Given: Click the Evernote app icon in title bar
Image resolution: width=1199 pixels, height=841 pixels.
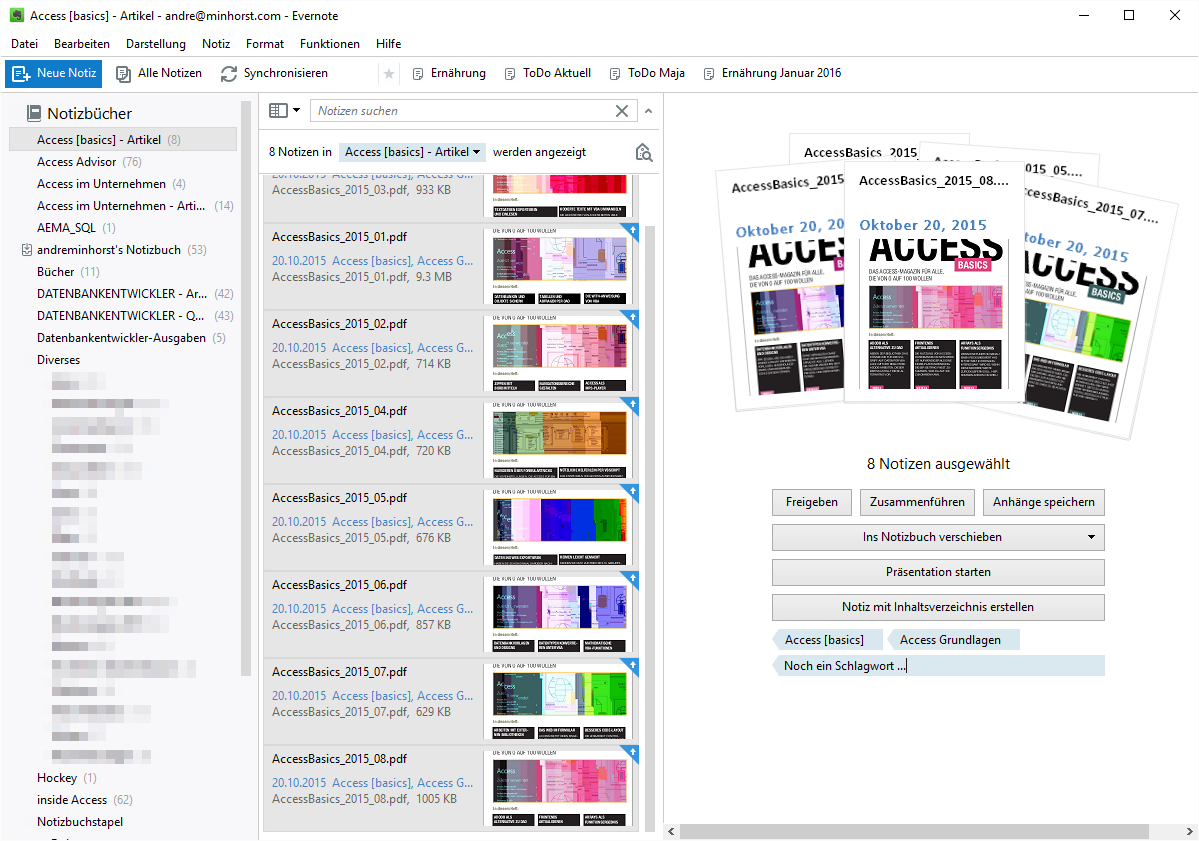Looking at the screenshot, I should click(x=16, y=15).
